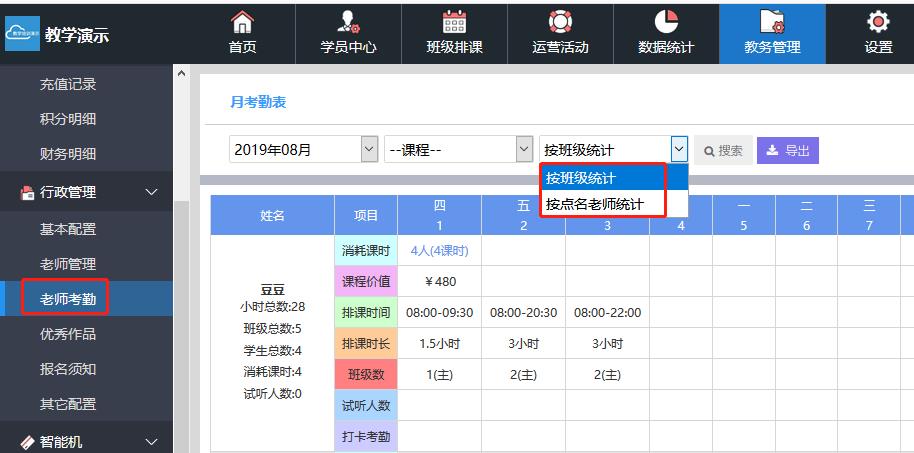Open 财务明细 in sidebar
Viewport: 914px width, 453px height.
(68, 154)
